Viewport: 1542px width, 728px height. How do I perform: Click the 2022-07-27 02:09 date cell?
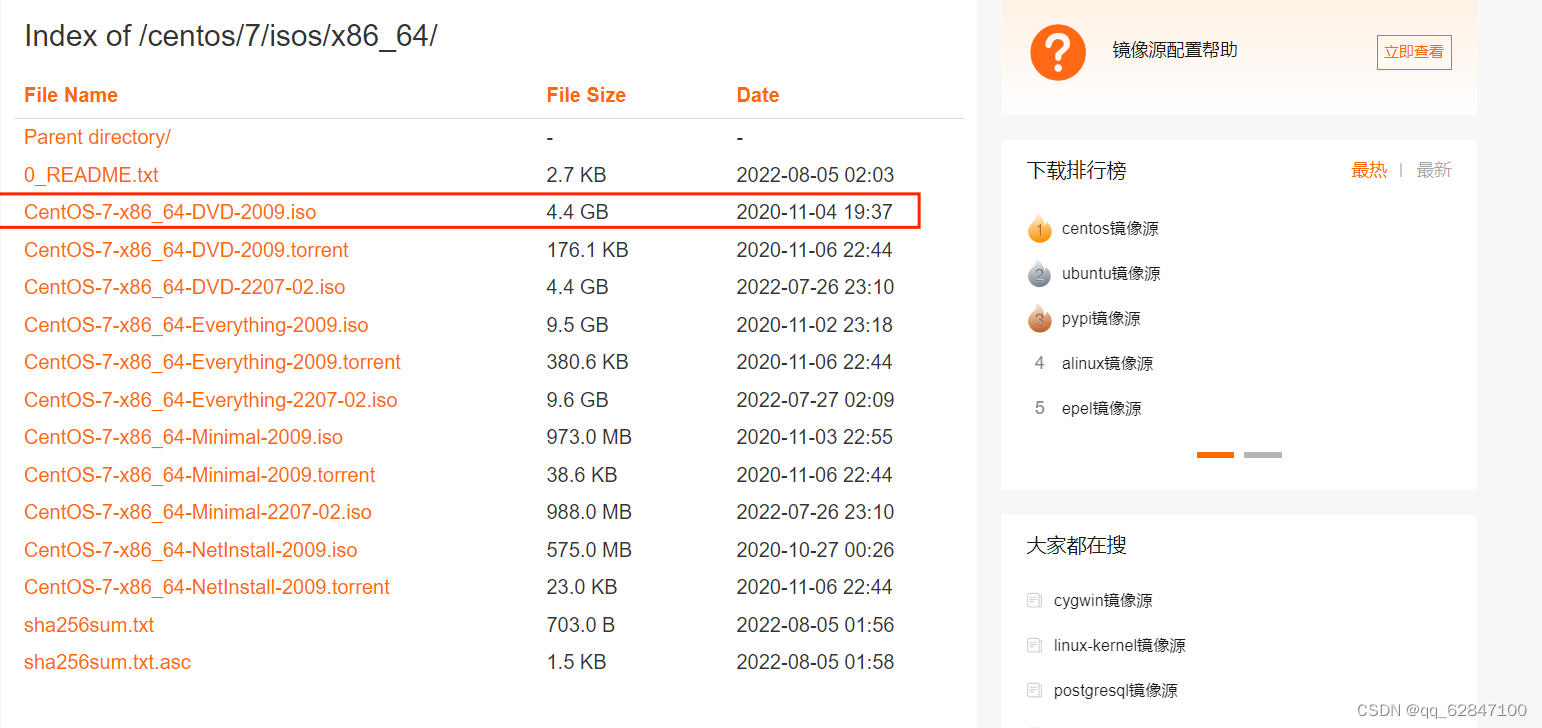pyautogui.click(x=815, y=400)
